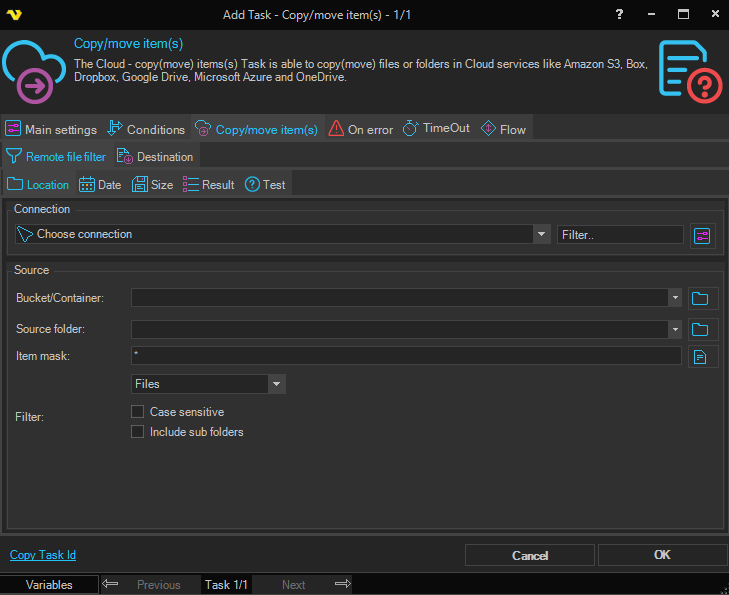Click the connection settings icon beside Filter
729x595 pixels.
(702, 235)
